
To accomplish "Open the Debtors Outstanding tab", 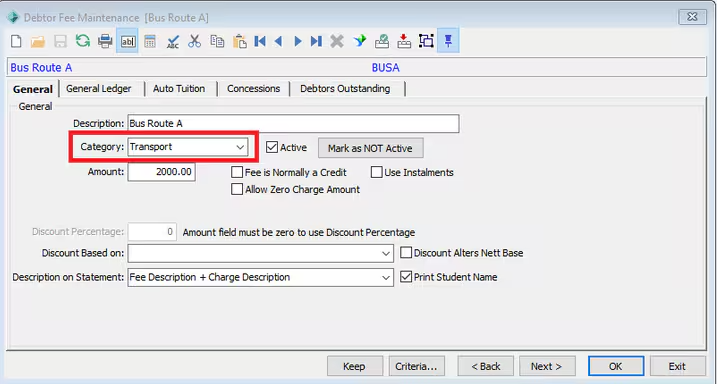I will click(345, 89).
